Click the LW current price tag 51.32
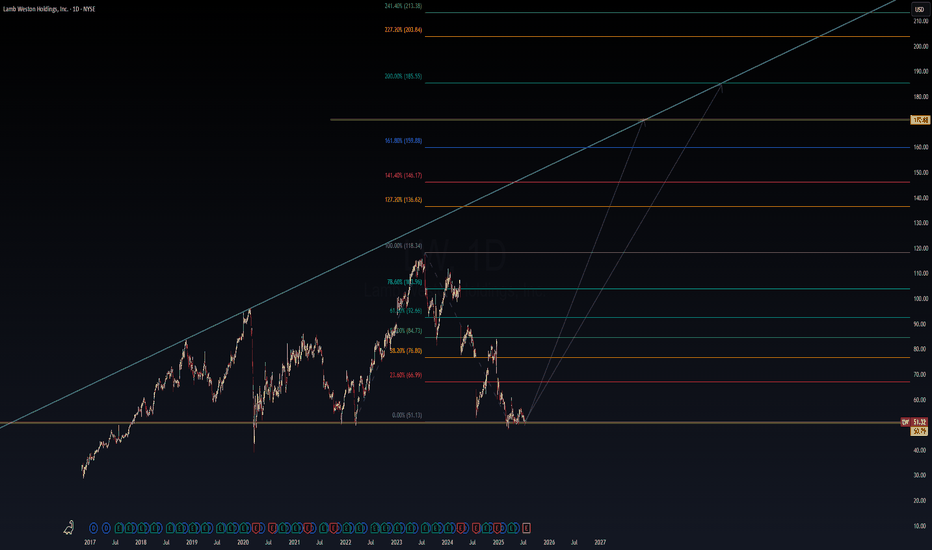Image resolution: width=932 pixels, height=550 pixels. click(x=914, y=422)
